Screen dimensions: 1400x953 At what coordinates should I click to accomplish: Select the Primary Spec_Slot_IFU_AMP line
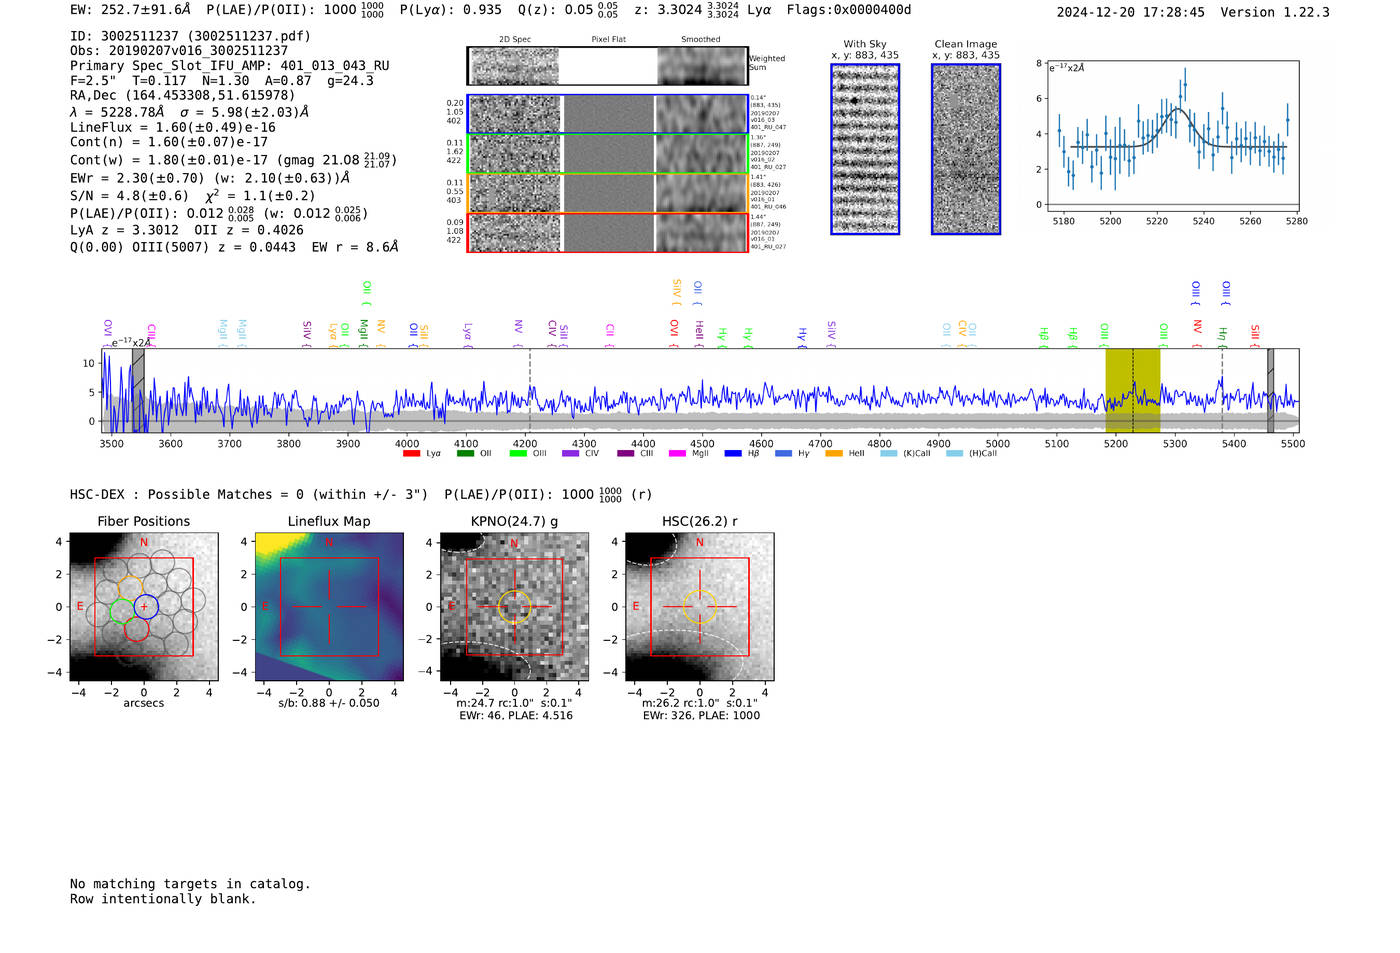point(230,66)
